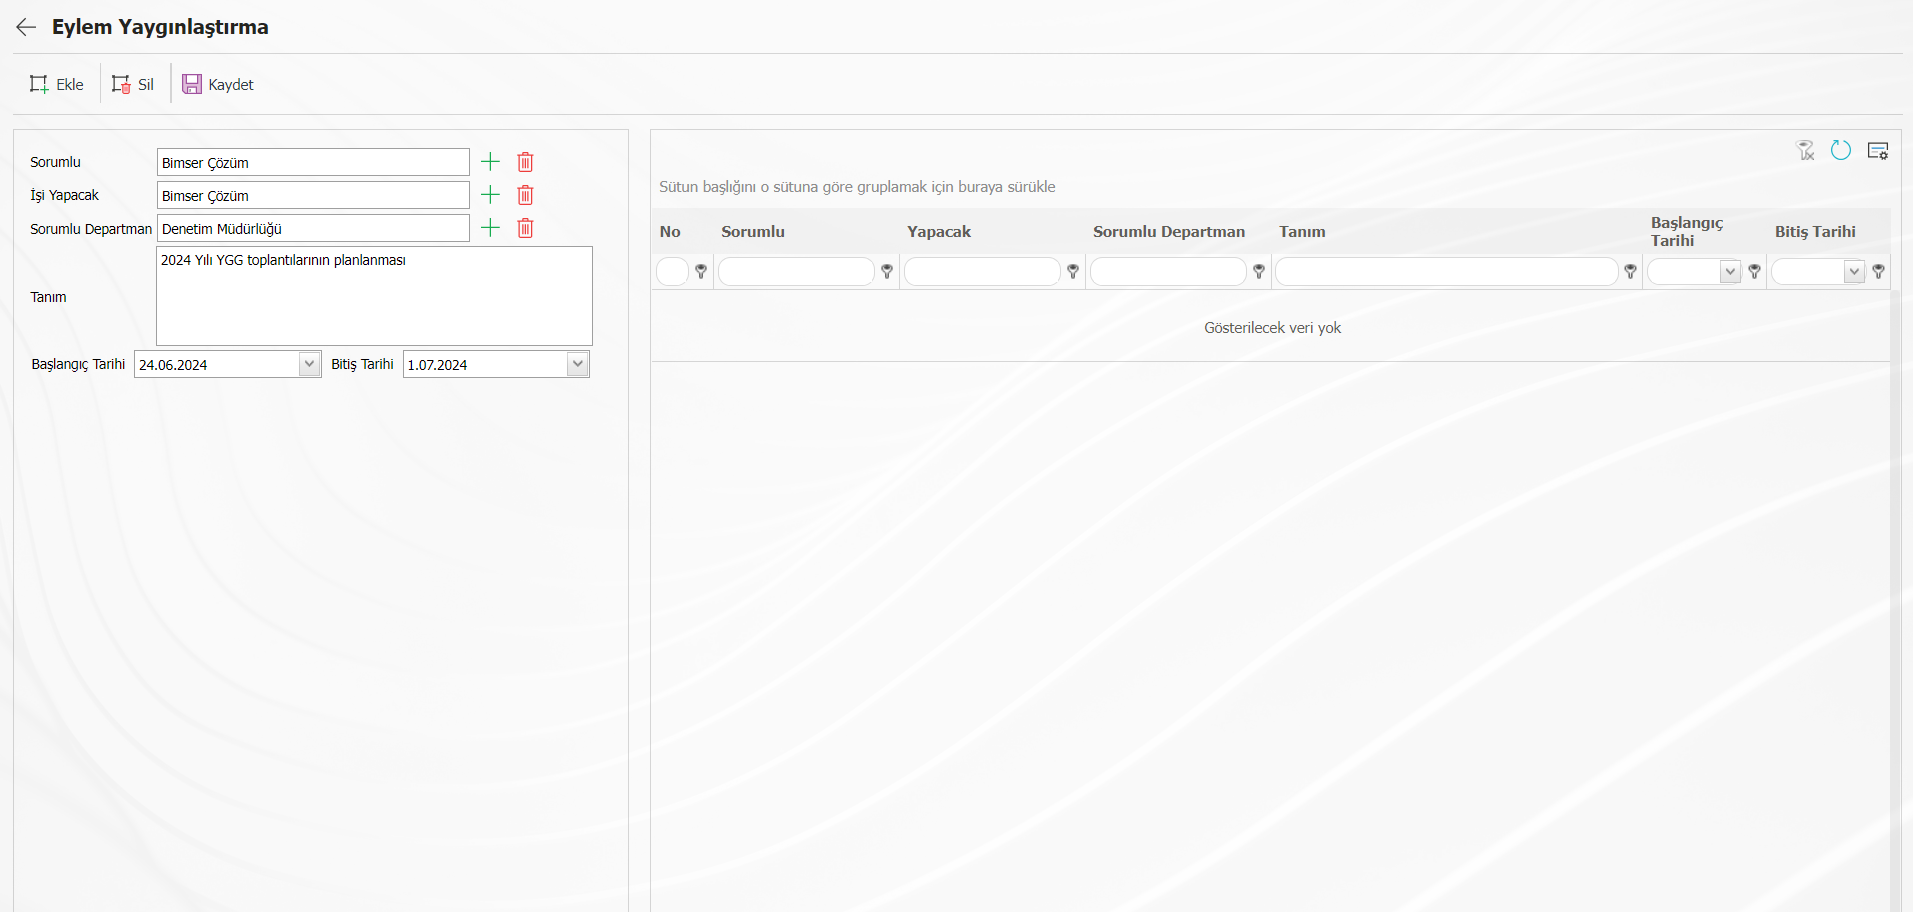Image resolution: width=1913 pixels, height=912 pixels.
Task: Click the Sorumlu Departman field showing Denetim Müdürlüğü
Action: 313,228
